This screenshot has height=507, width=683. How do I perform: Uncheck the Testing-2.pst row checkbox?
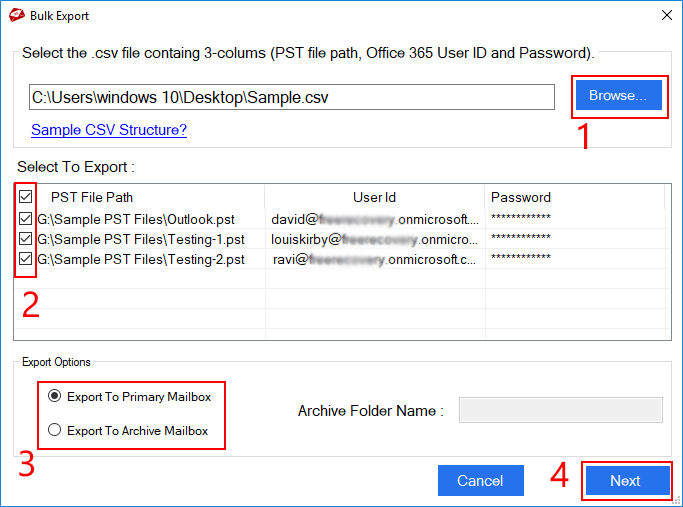coord(26,259)
